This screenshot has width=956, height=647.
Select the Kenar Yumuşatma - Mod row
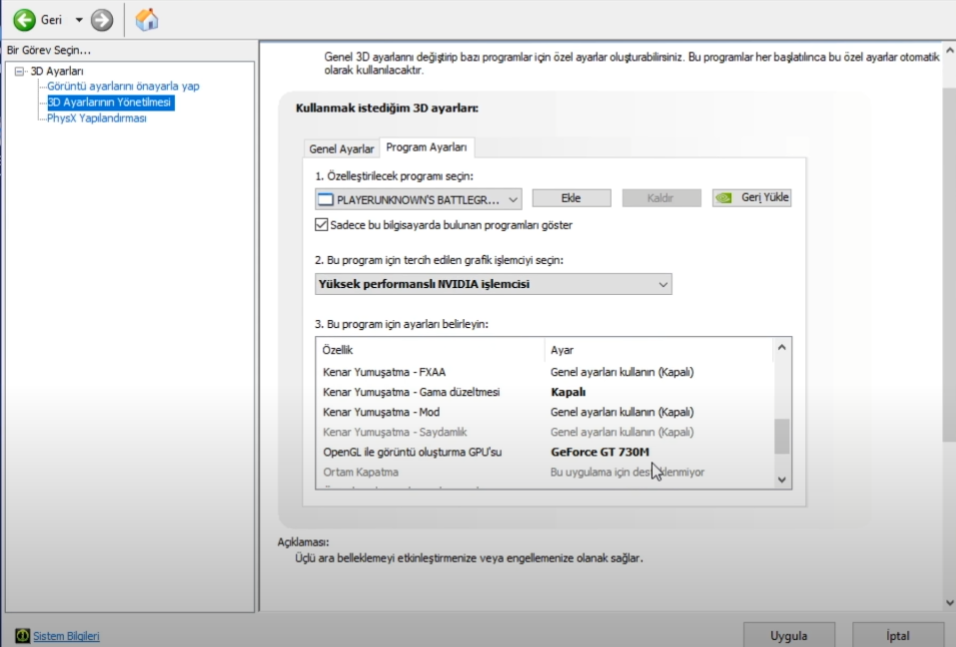click(x=545, y=412)
